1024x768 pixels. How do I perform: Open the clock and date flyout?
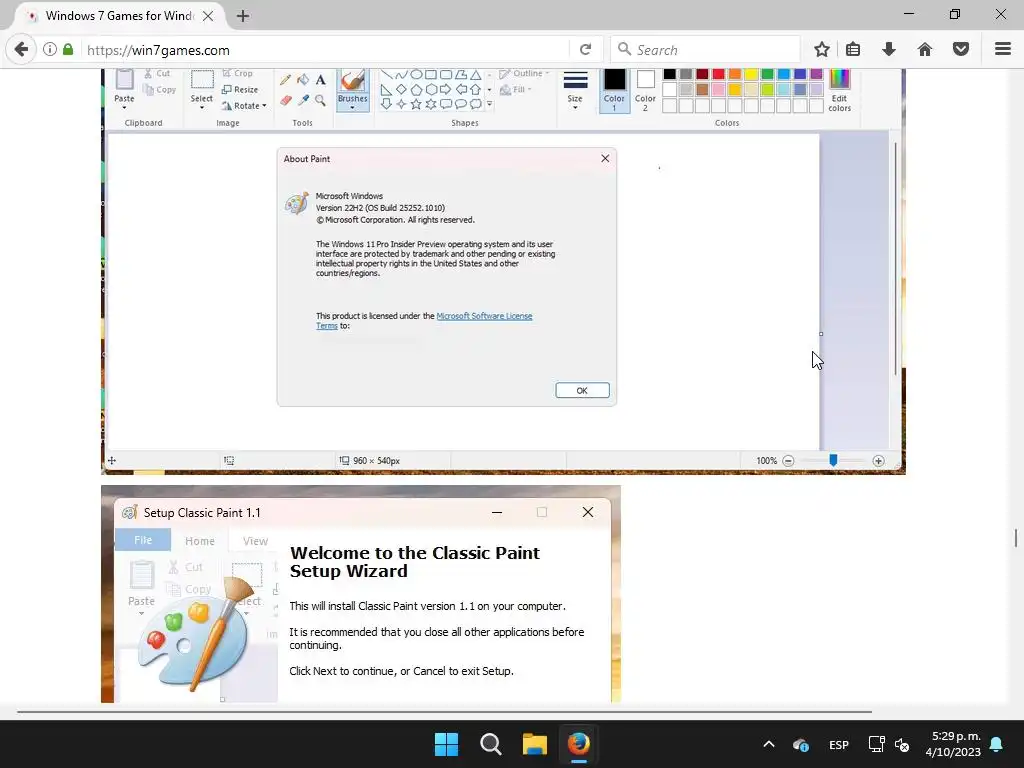tap(953, 744)
